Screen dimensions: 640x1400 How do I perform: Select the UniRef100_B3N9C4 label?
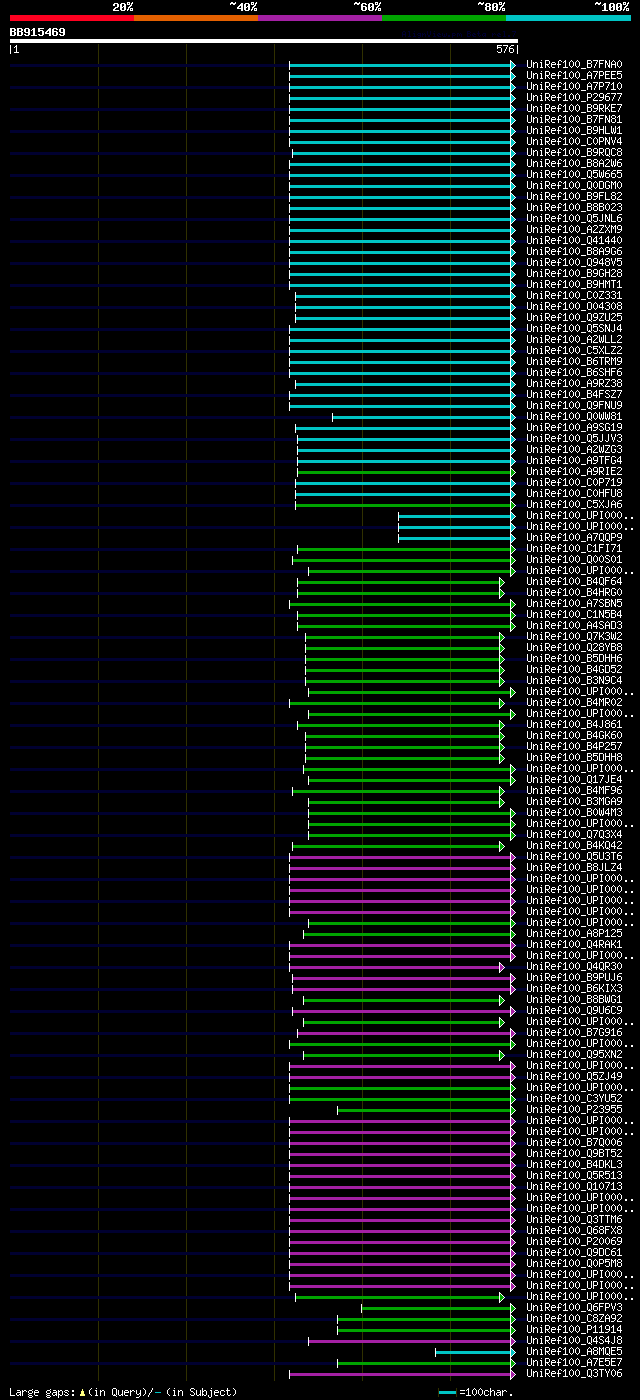(574, 681)
